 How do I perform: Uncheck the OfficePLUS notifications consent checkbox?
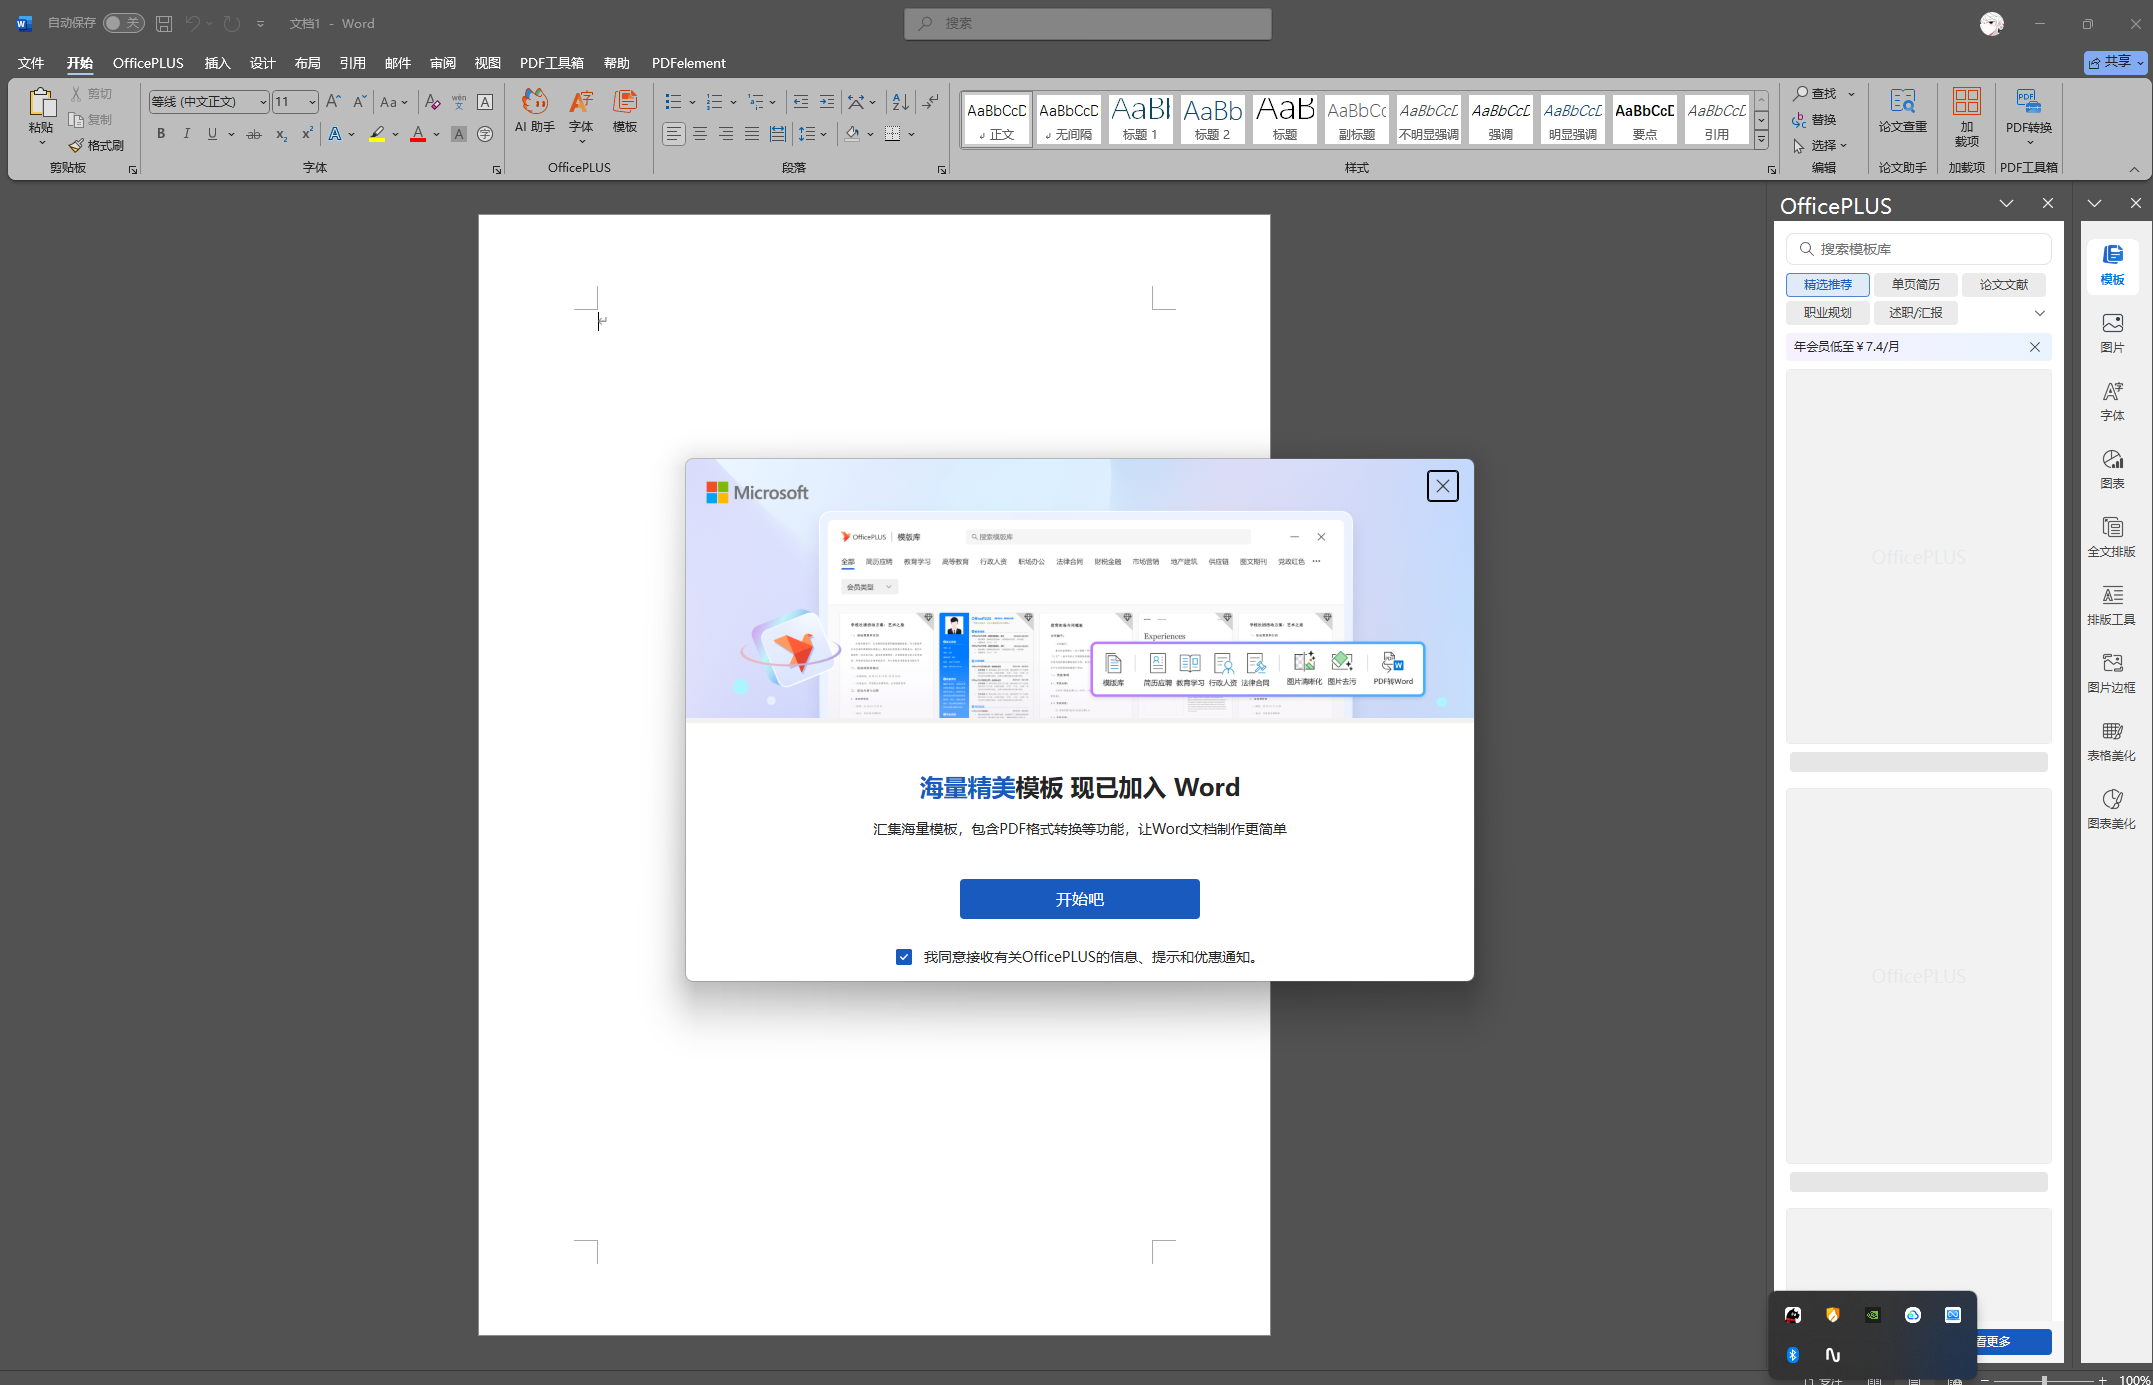pos(904,957)
